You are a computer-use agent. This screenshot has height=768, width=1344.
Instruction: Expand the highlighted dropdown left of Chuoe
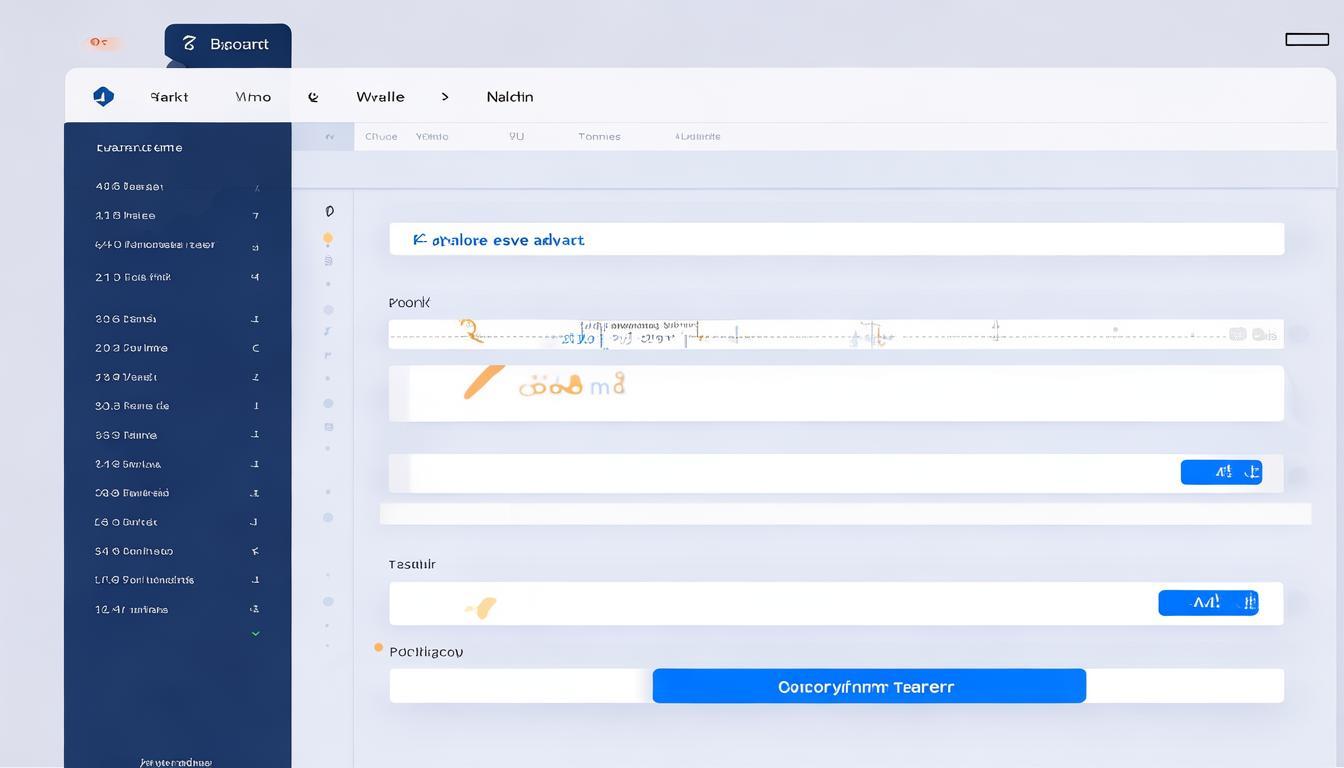click(329, 137)
